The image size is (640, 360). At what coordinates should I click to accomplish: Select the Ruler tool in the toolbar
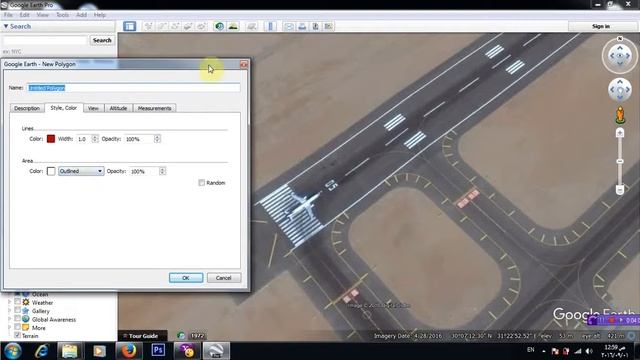pyautogui.click(x=270, y=26)
